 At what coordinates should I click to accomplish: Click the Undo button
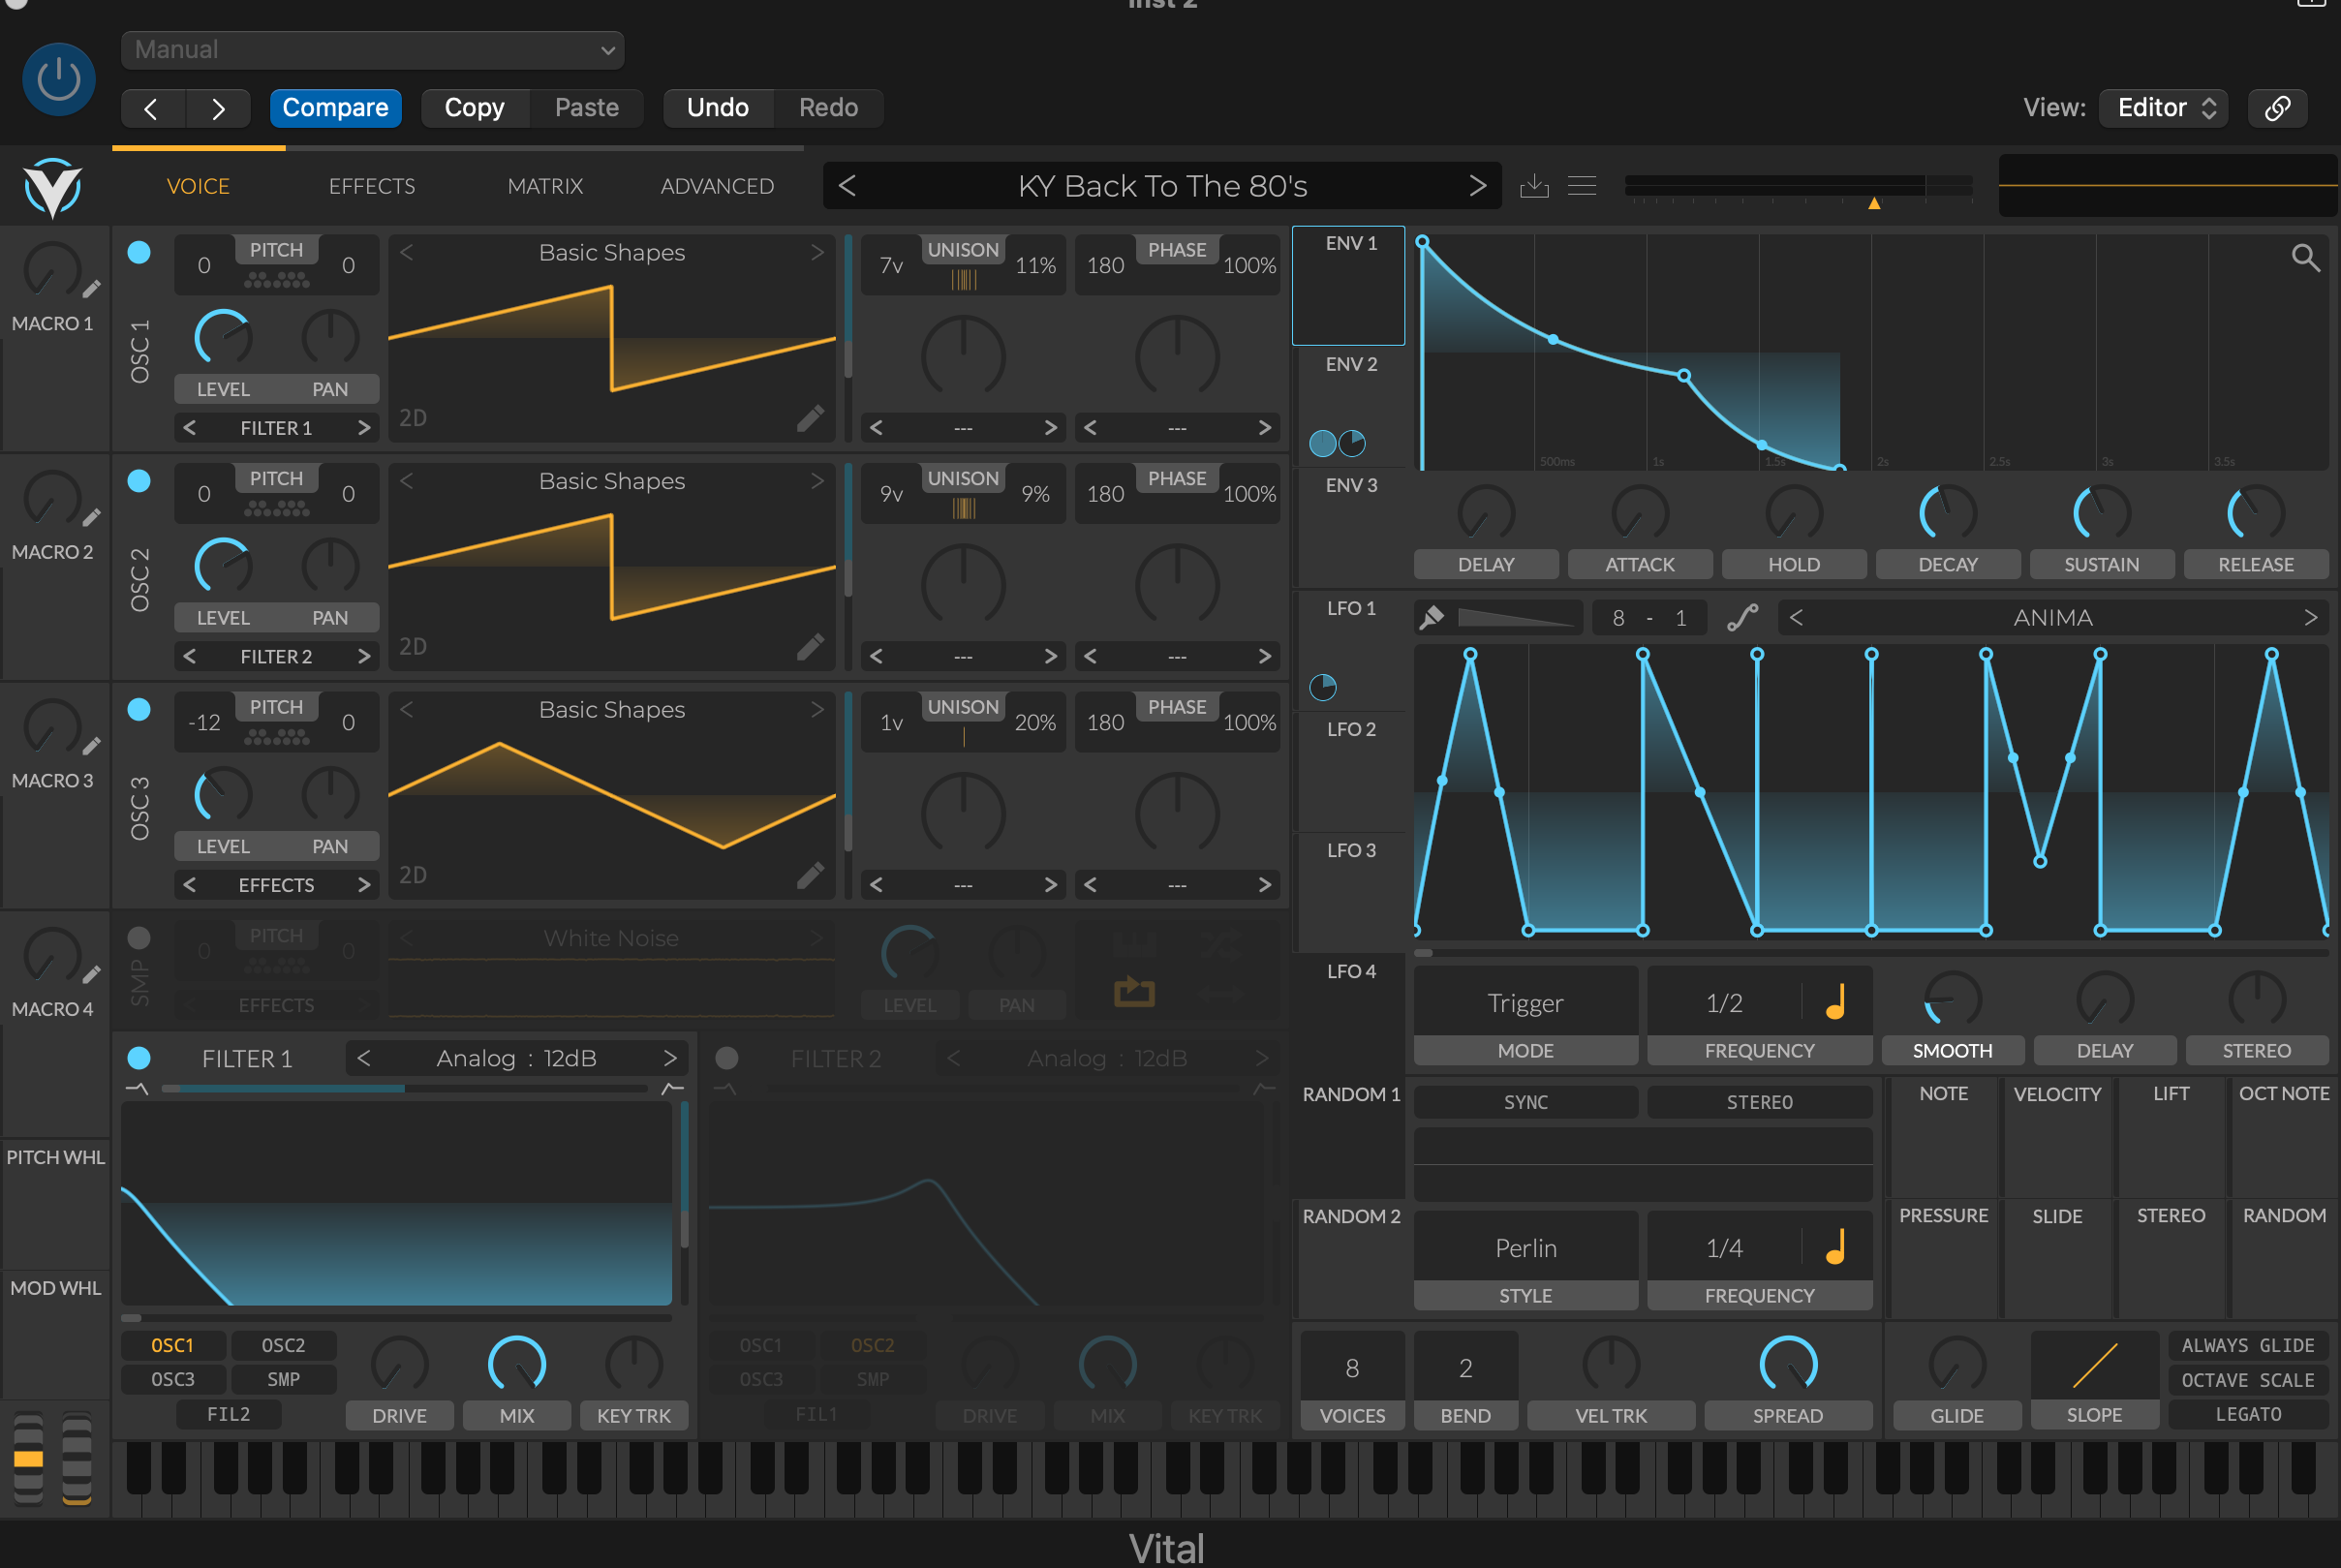pyautogui.click(x=718, y=108)
